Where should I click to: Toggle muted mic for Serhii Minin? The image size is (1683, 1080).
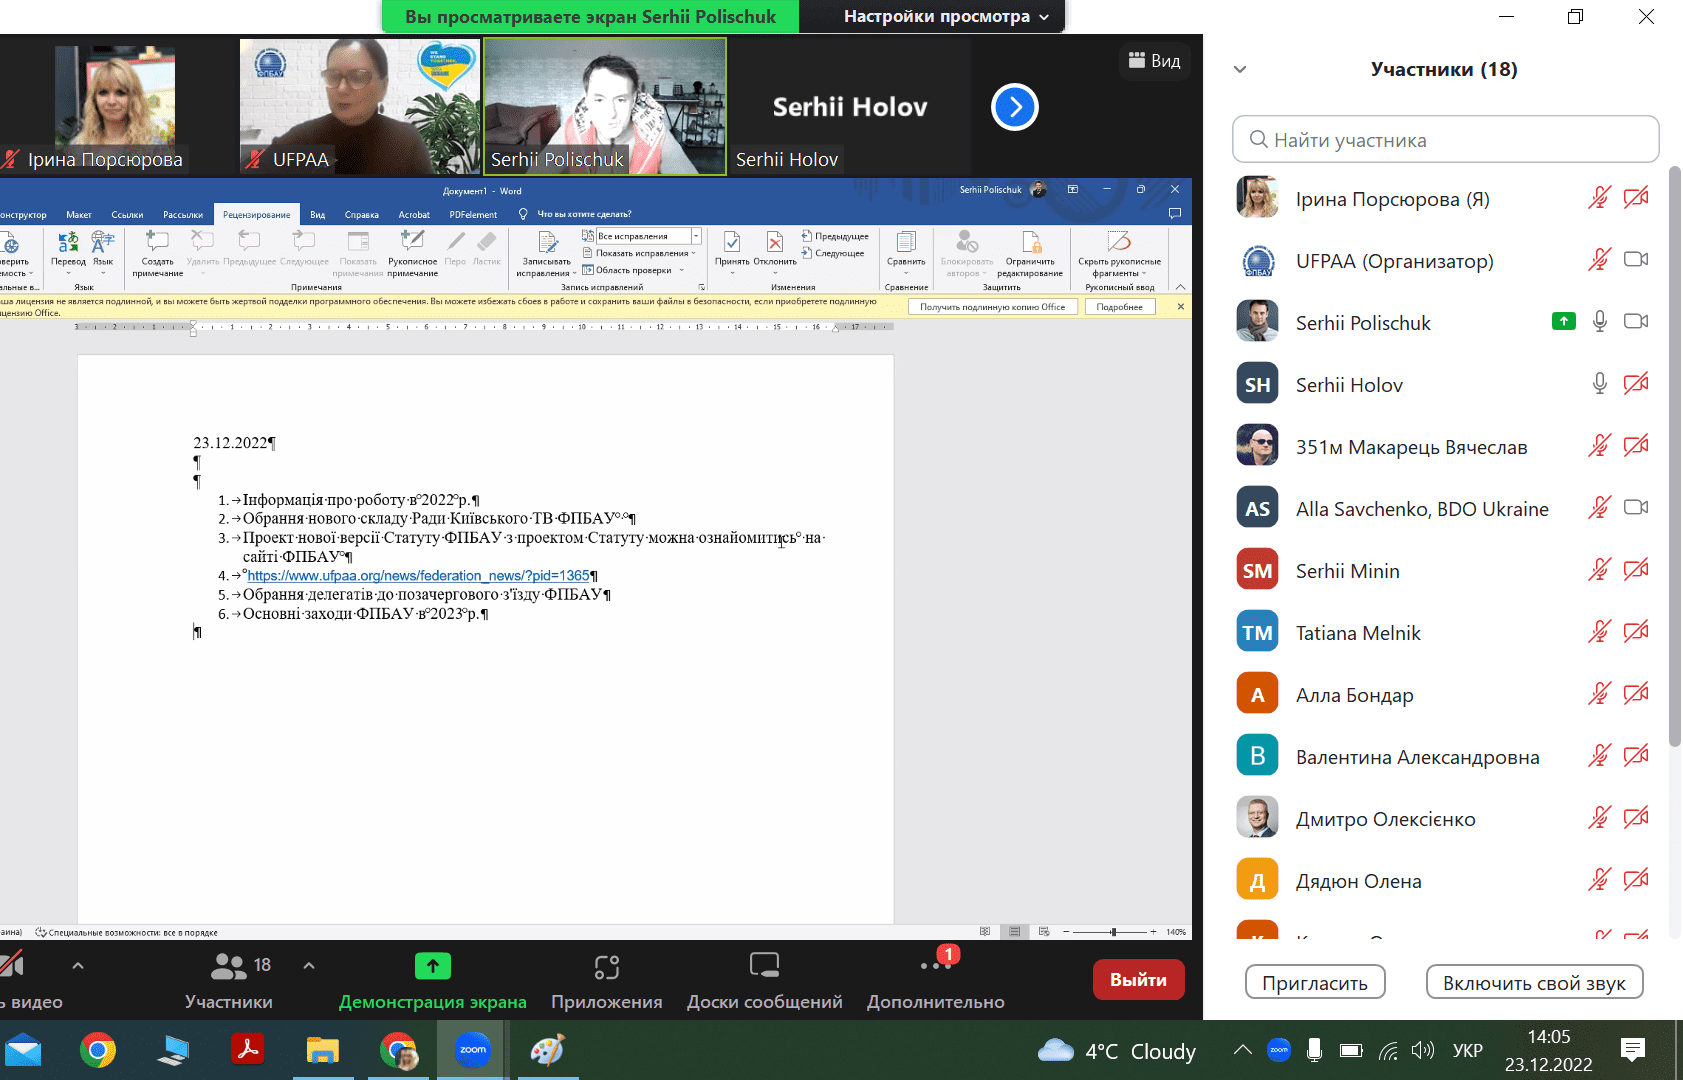coord(1600,570)
